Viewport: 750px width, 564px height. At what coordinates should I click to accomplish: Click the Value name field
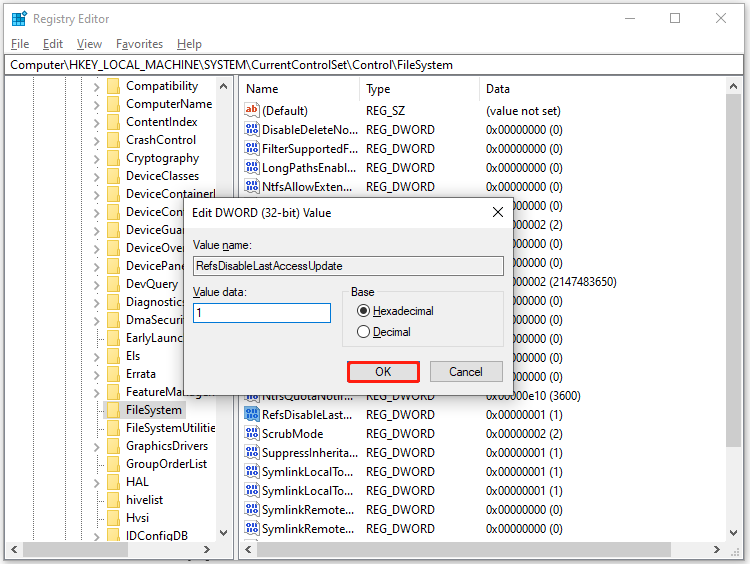coord(348,266)
